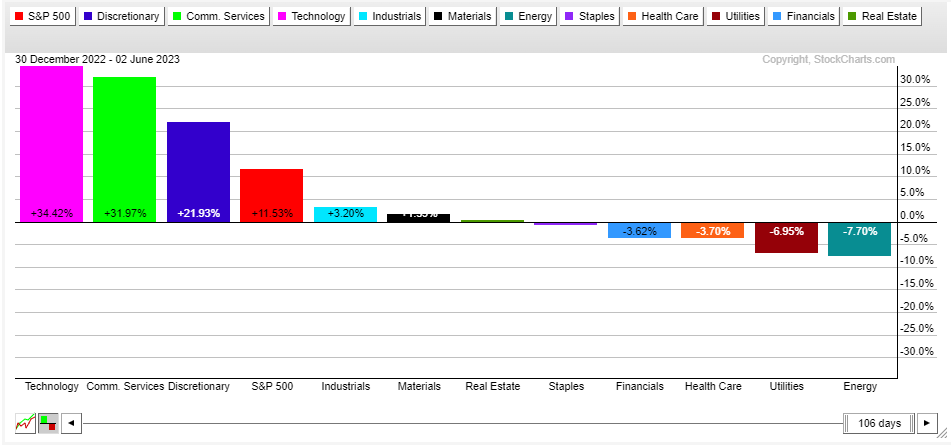Toggle the Comm. Services legend entry
This screenshot has height=445, width=951.
tap(220, 16)
